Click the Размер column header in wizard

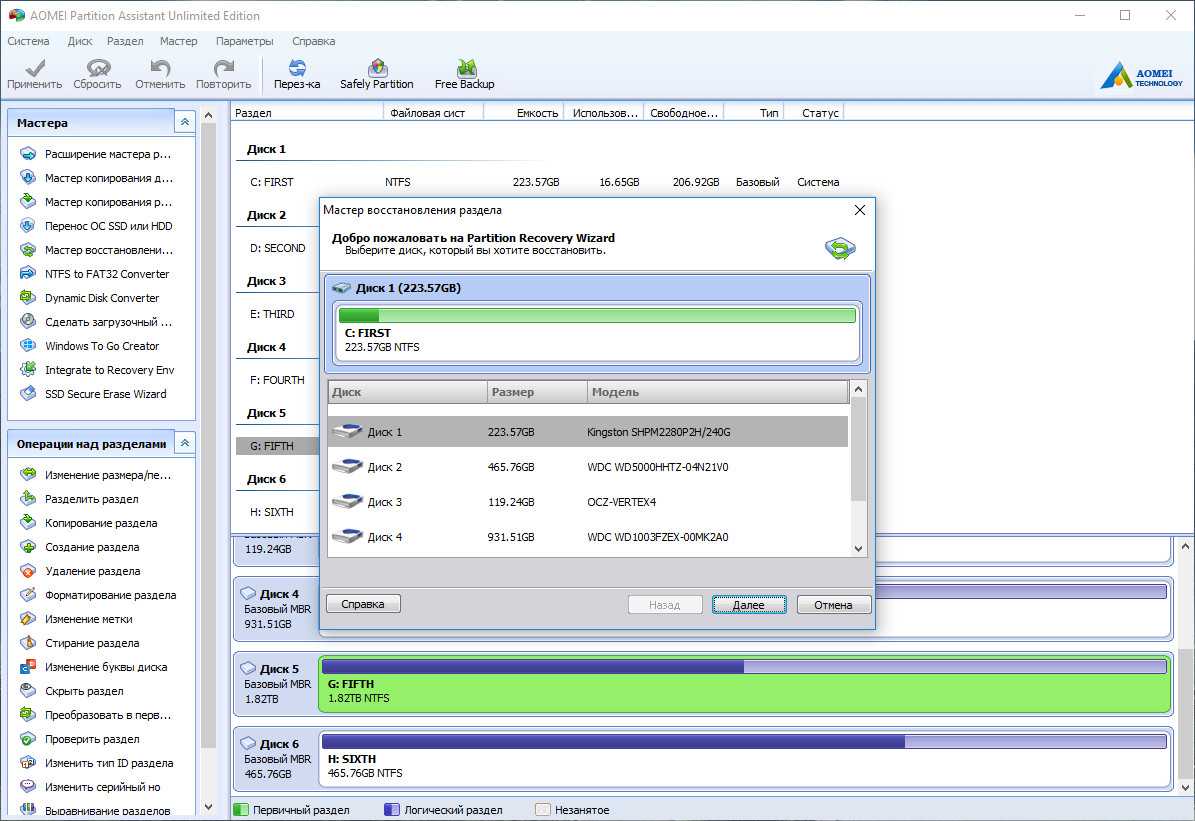537,392
